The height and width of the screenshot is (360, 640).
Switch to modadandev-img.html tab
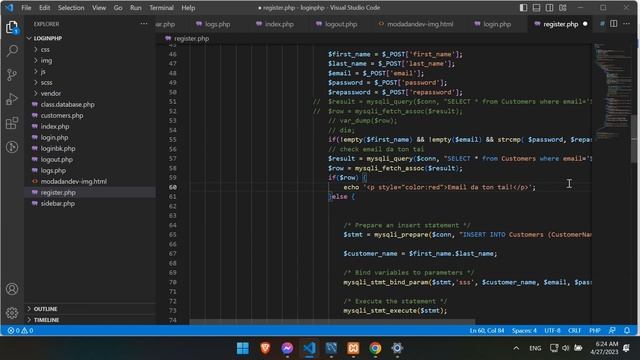416,24
